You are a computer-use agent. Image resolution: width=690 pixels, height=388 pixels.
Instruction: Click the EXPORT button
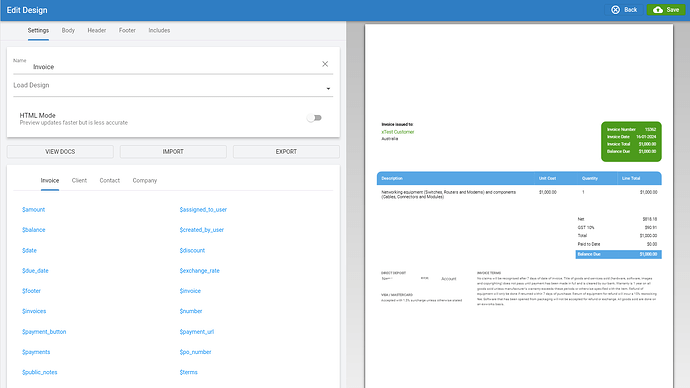point(286,151)
